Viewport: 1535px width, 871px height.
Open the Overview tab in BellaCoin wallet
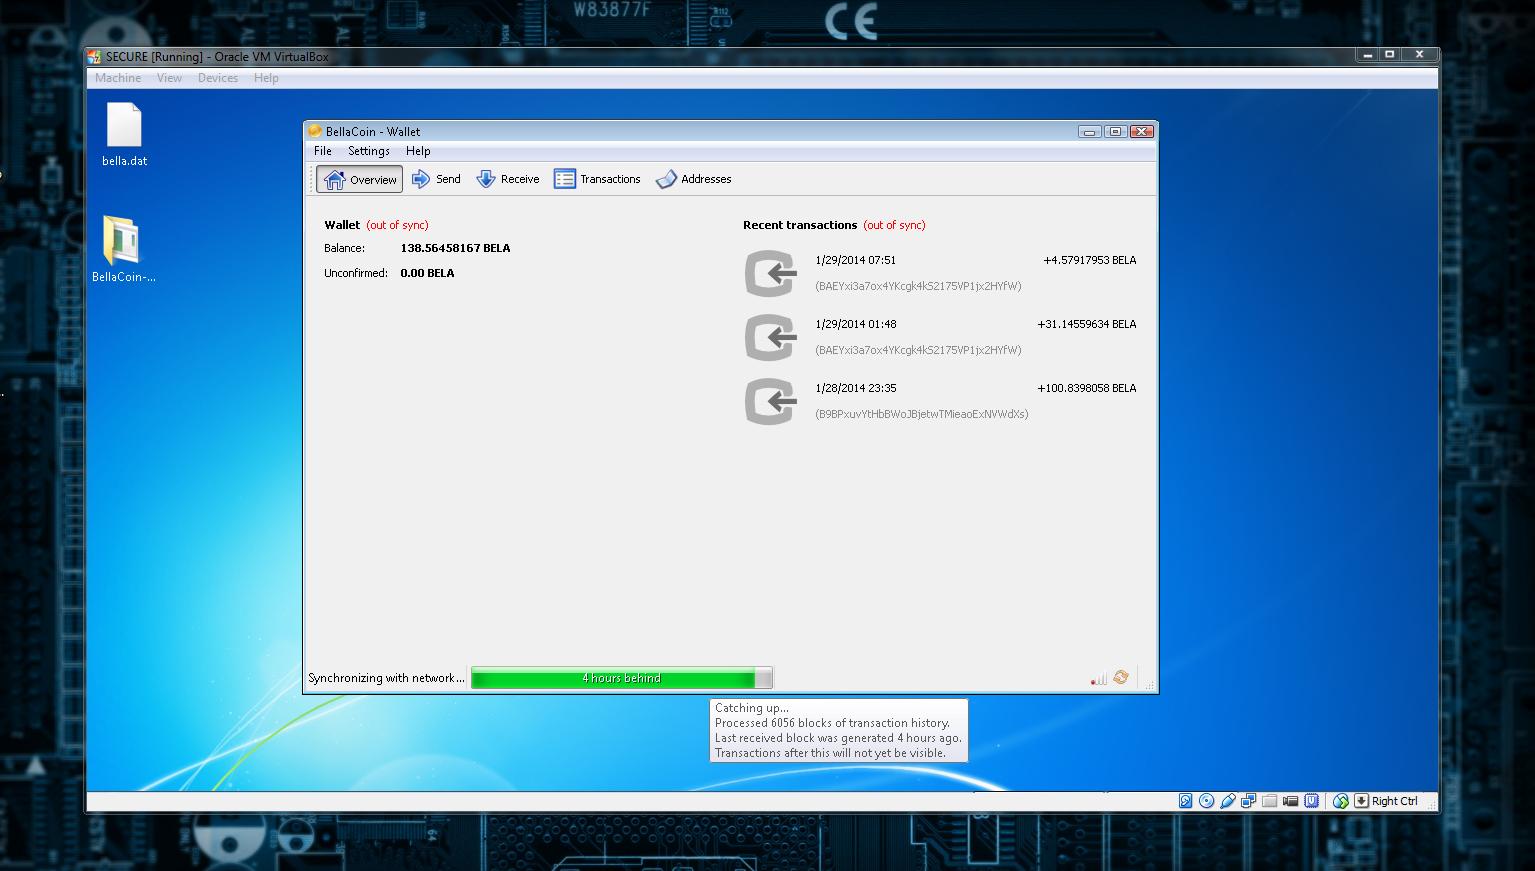tap(360, 179)
